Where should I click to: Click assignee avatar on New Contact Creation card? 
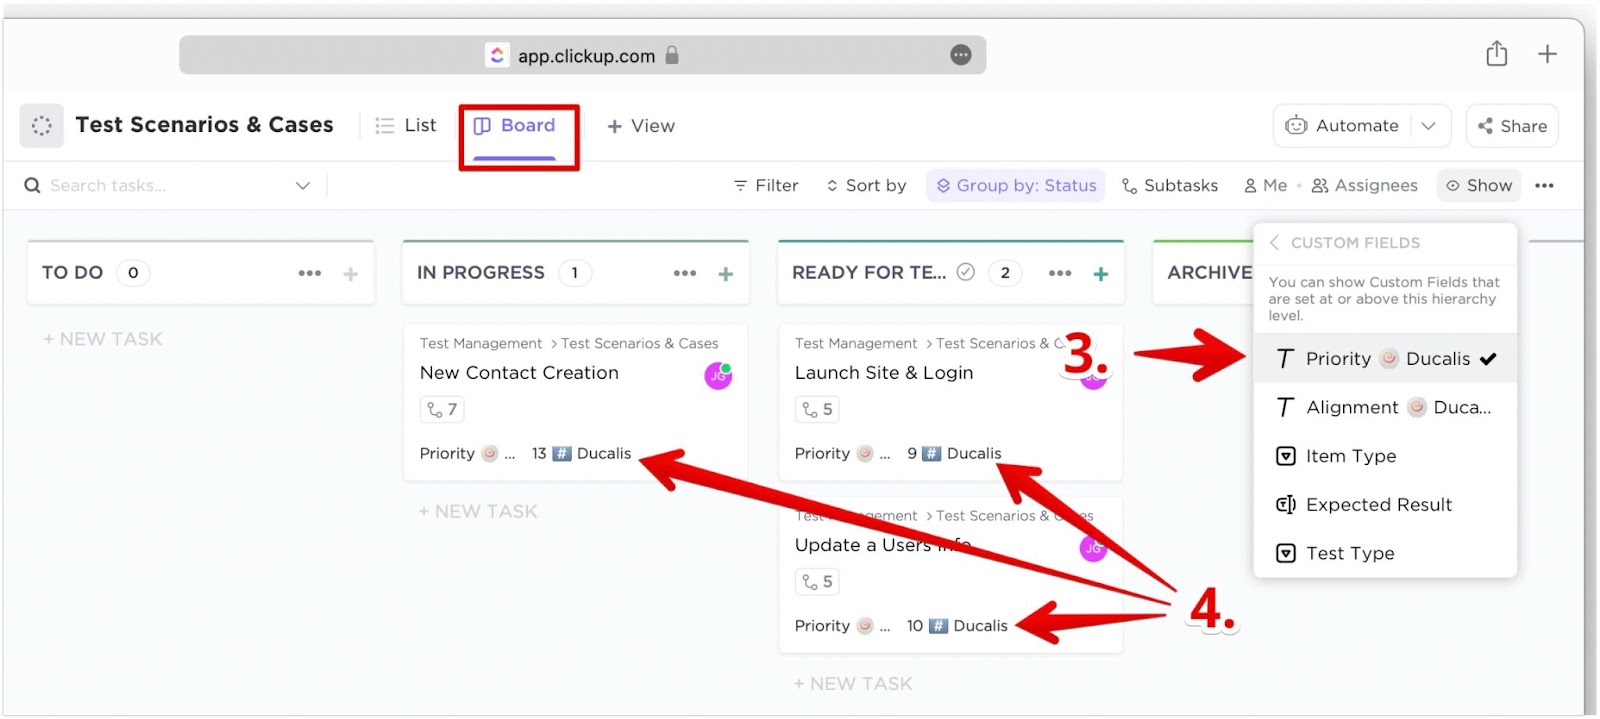coord(718,376)
